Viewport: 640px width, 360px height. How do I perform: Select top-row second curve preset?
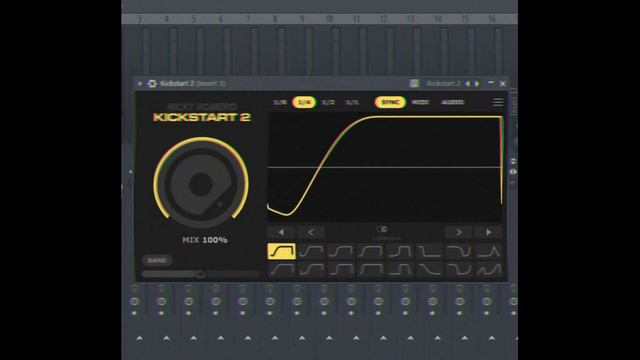click(311, 251)
